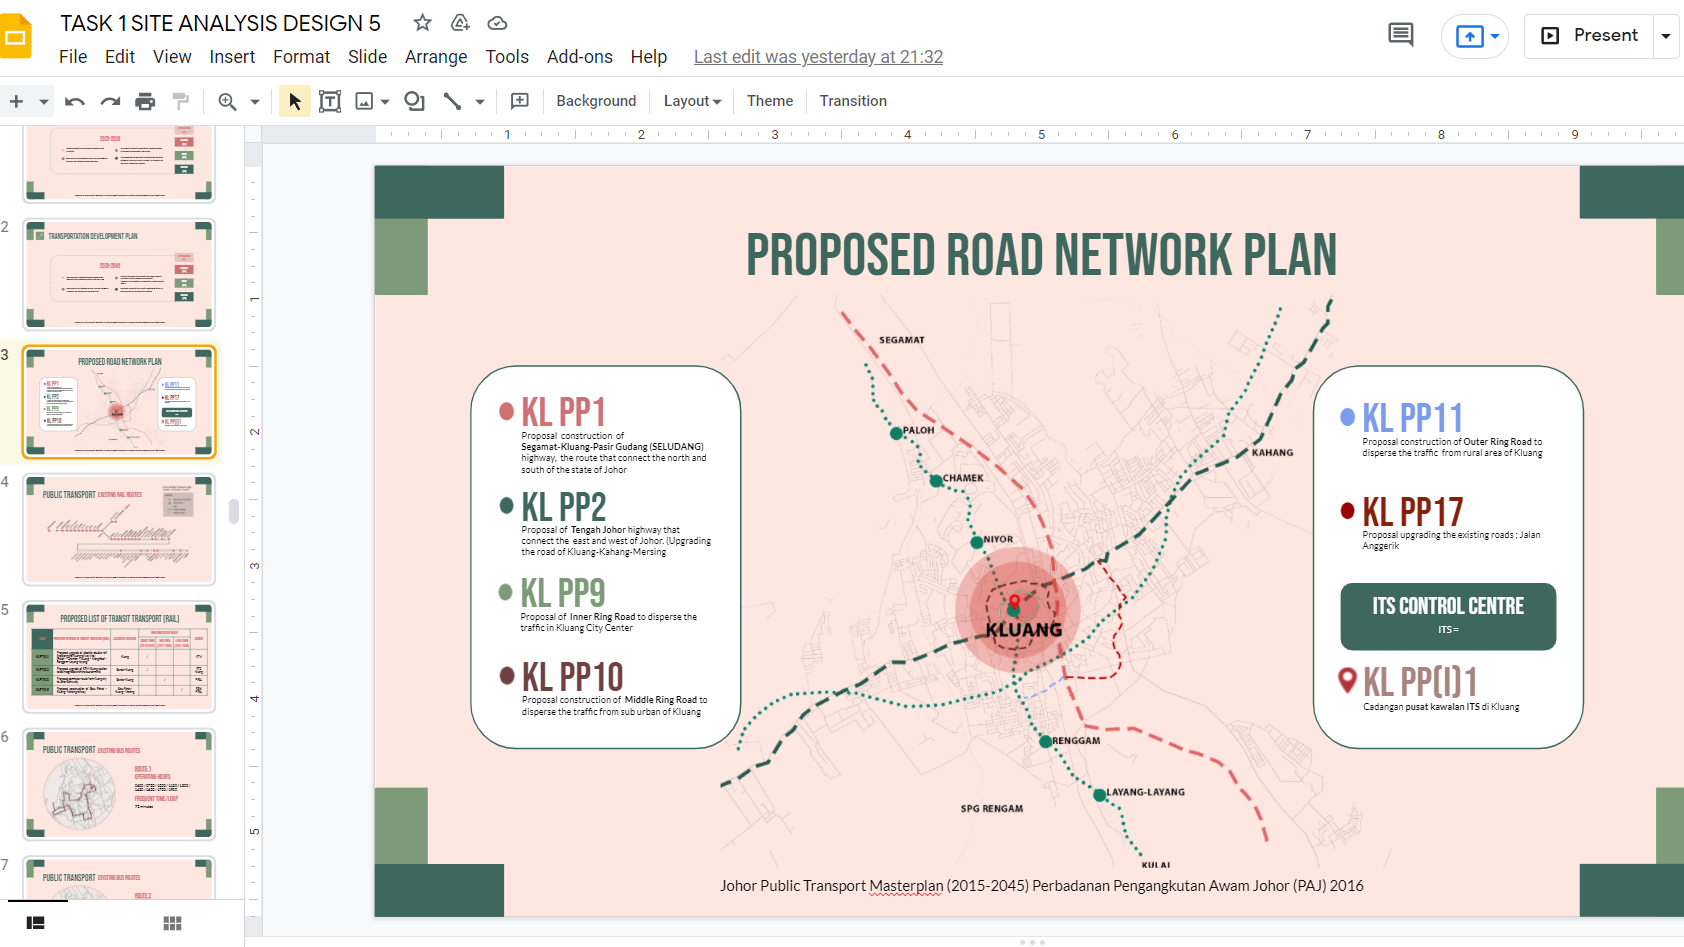Choose the Text box tool
Viewport: 1684px width, 947px height.
330,101
